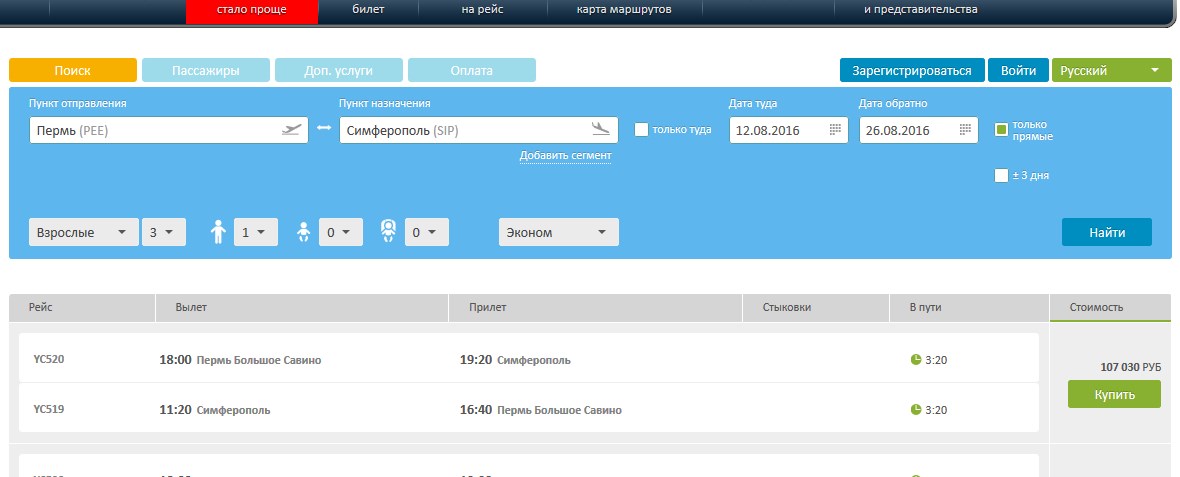Switch to the 'Пассажиры' step tab
The image size is (1180, 477).
coord(205,71)
